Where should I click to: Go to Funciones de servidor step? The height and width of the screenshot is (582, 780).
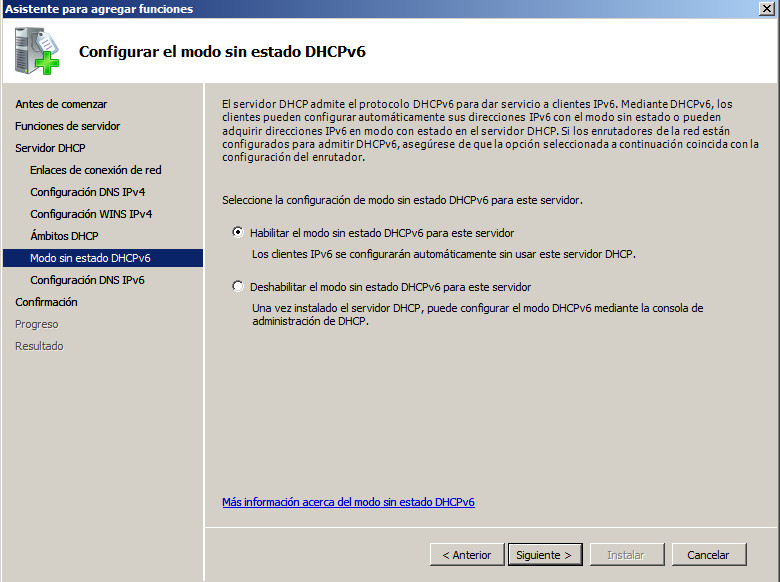click(x=67, y=126)
